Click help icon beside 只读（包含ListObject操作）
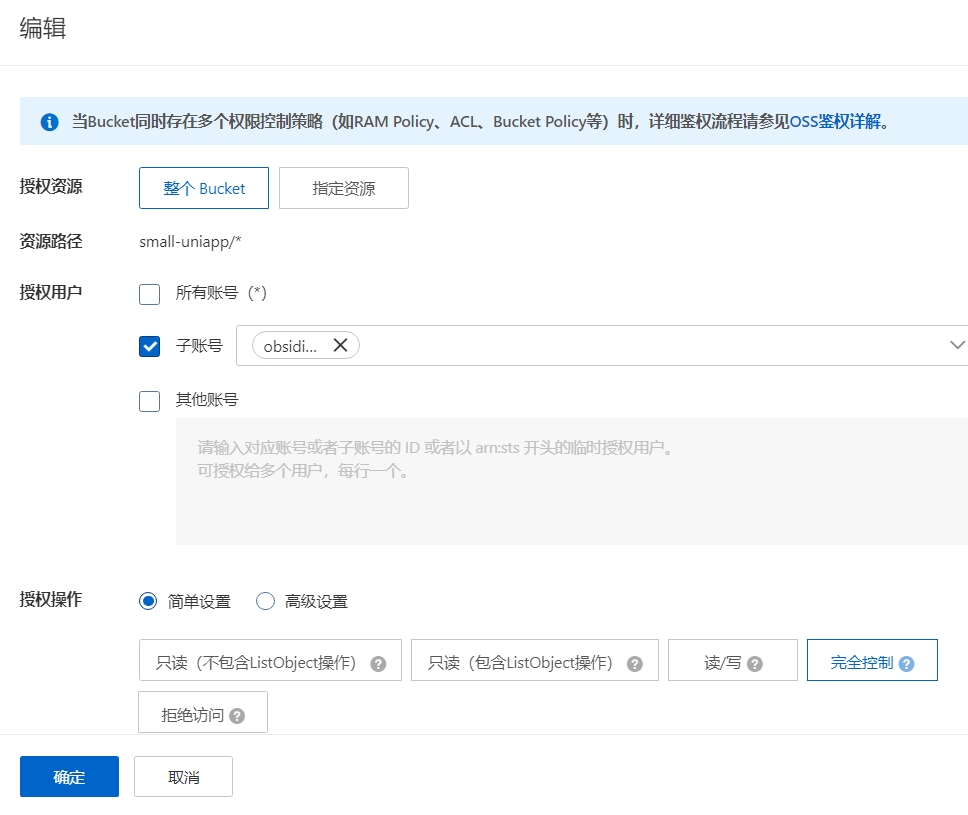 click(634, 663)
